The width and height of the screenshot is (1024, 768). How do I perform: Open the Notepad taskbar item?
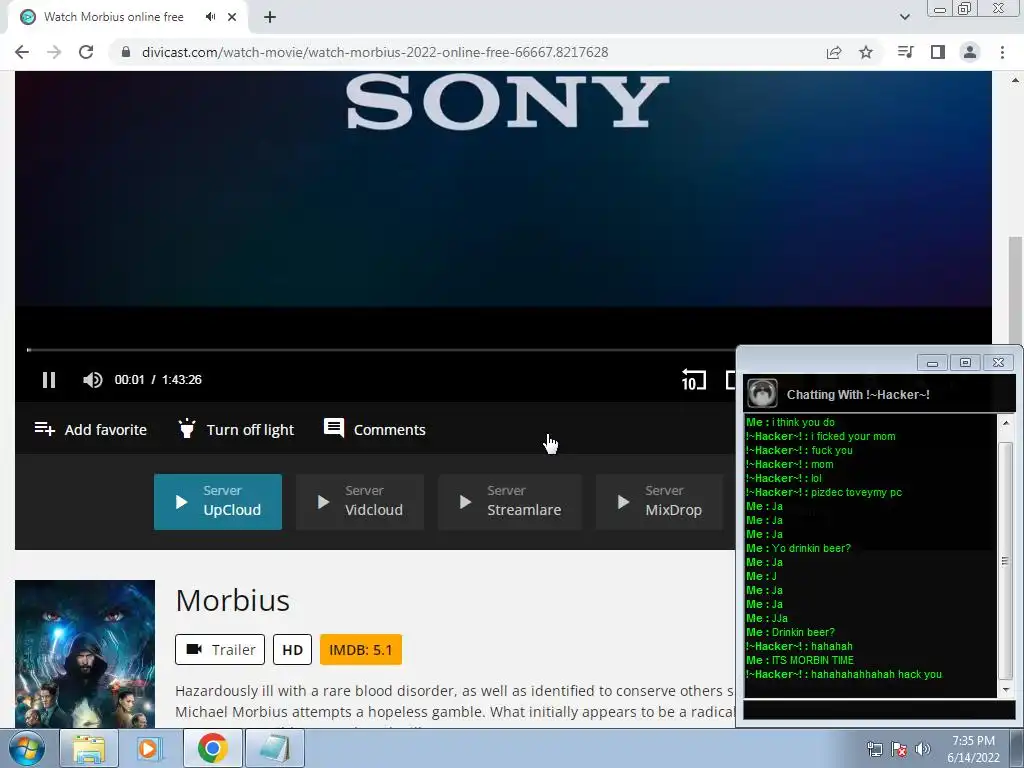pyautogui.click(x=274, y=748)
